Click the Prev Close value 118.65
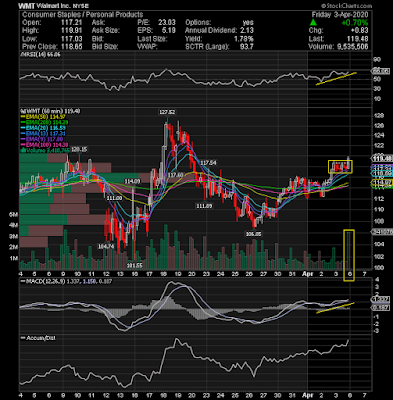 pyautogui.click(x=73, y=47)
